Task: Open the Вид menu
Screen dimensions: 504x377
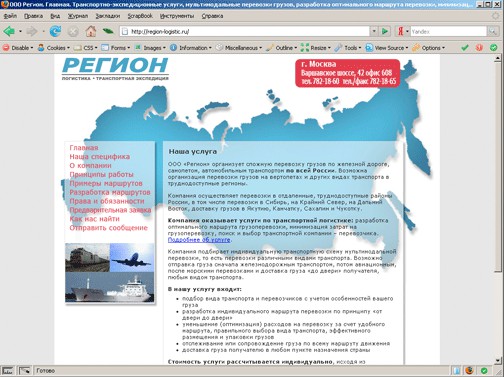Action: point(55,16)
